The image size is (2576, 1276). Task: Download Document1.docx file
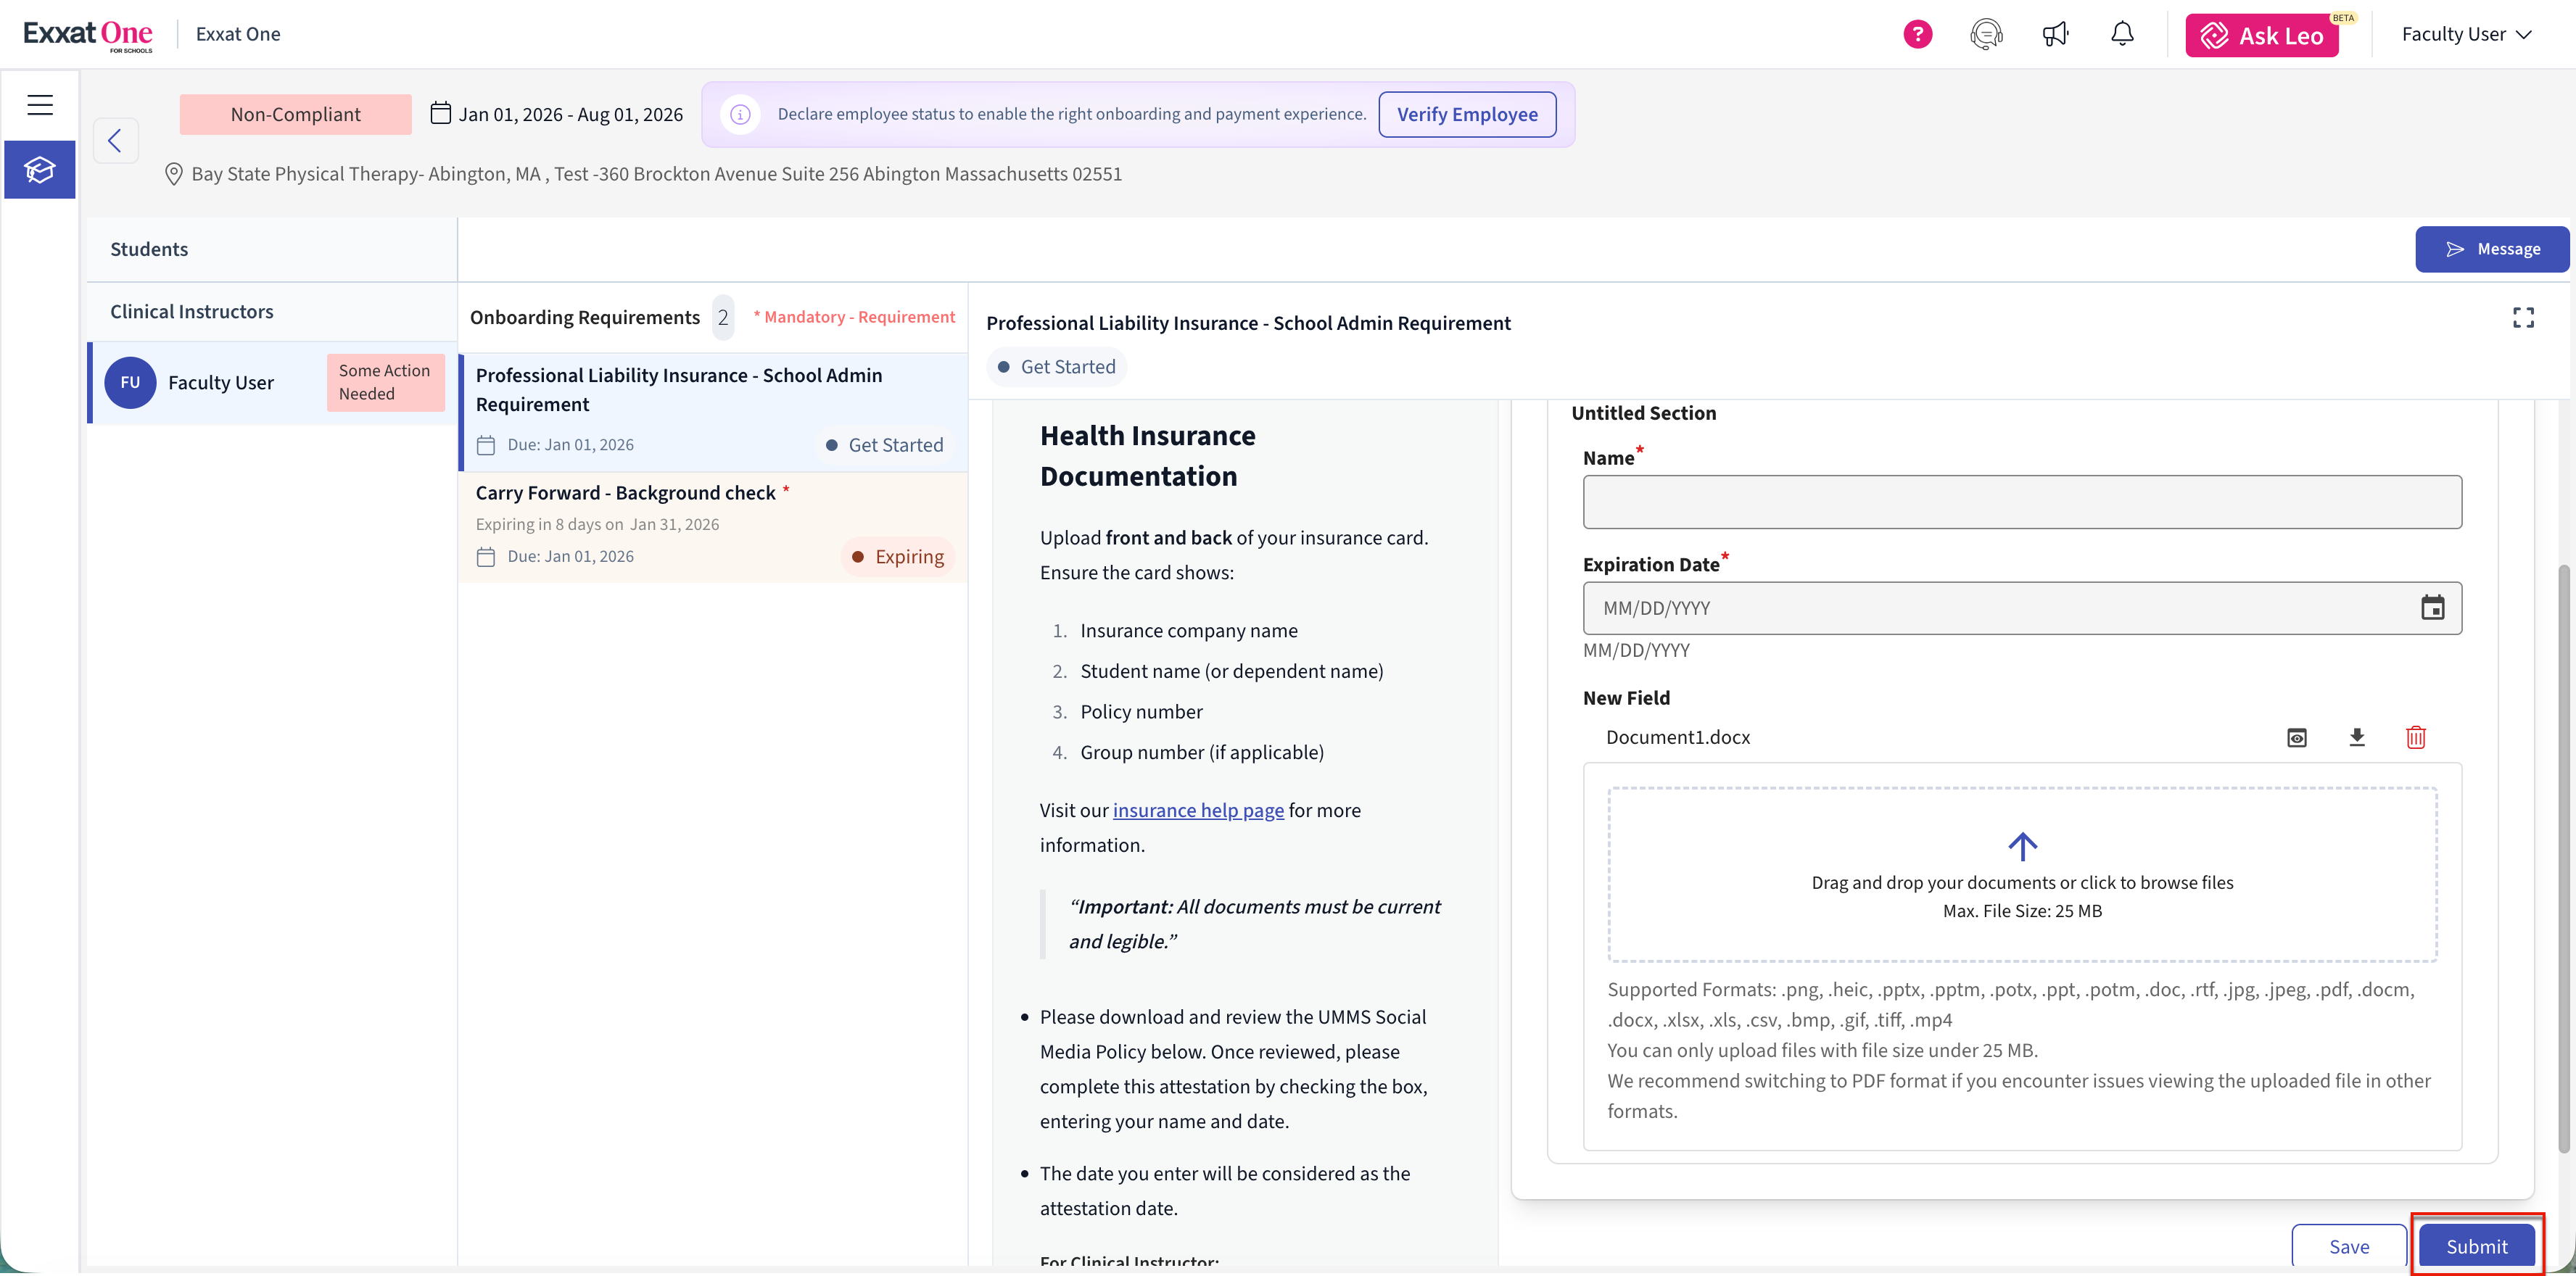coord(2357,738)
